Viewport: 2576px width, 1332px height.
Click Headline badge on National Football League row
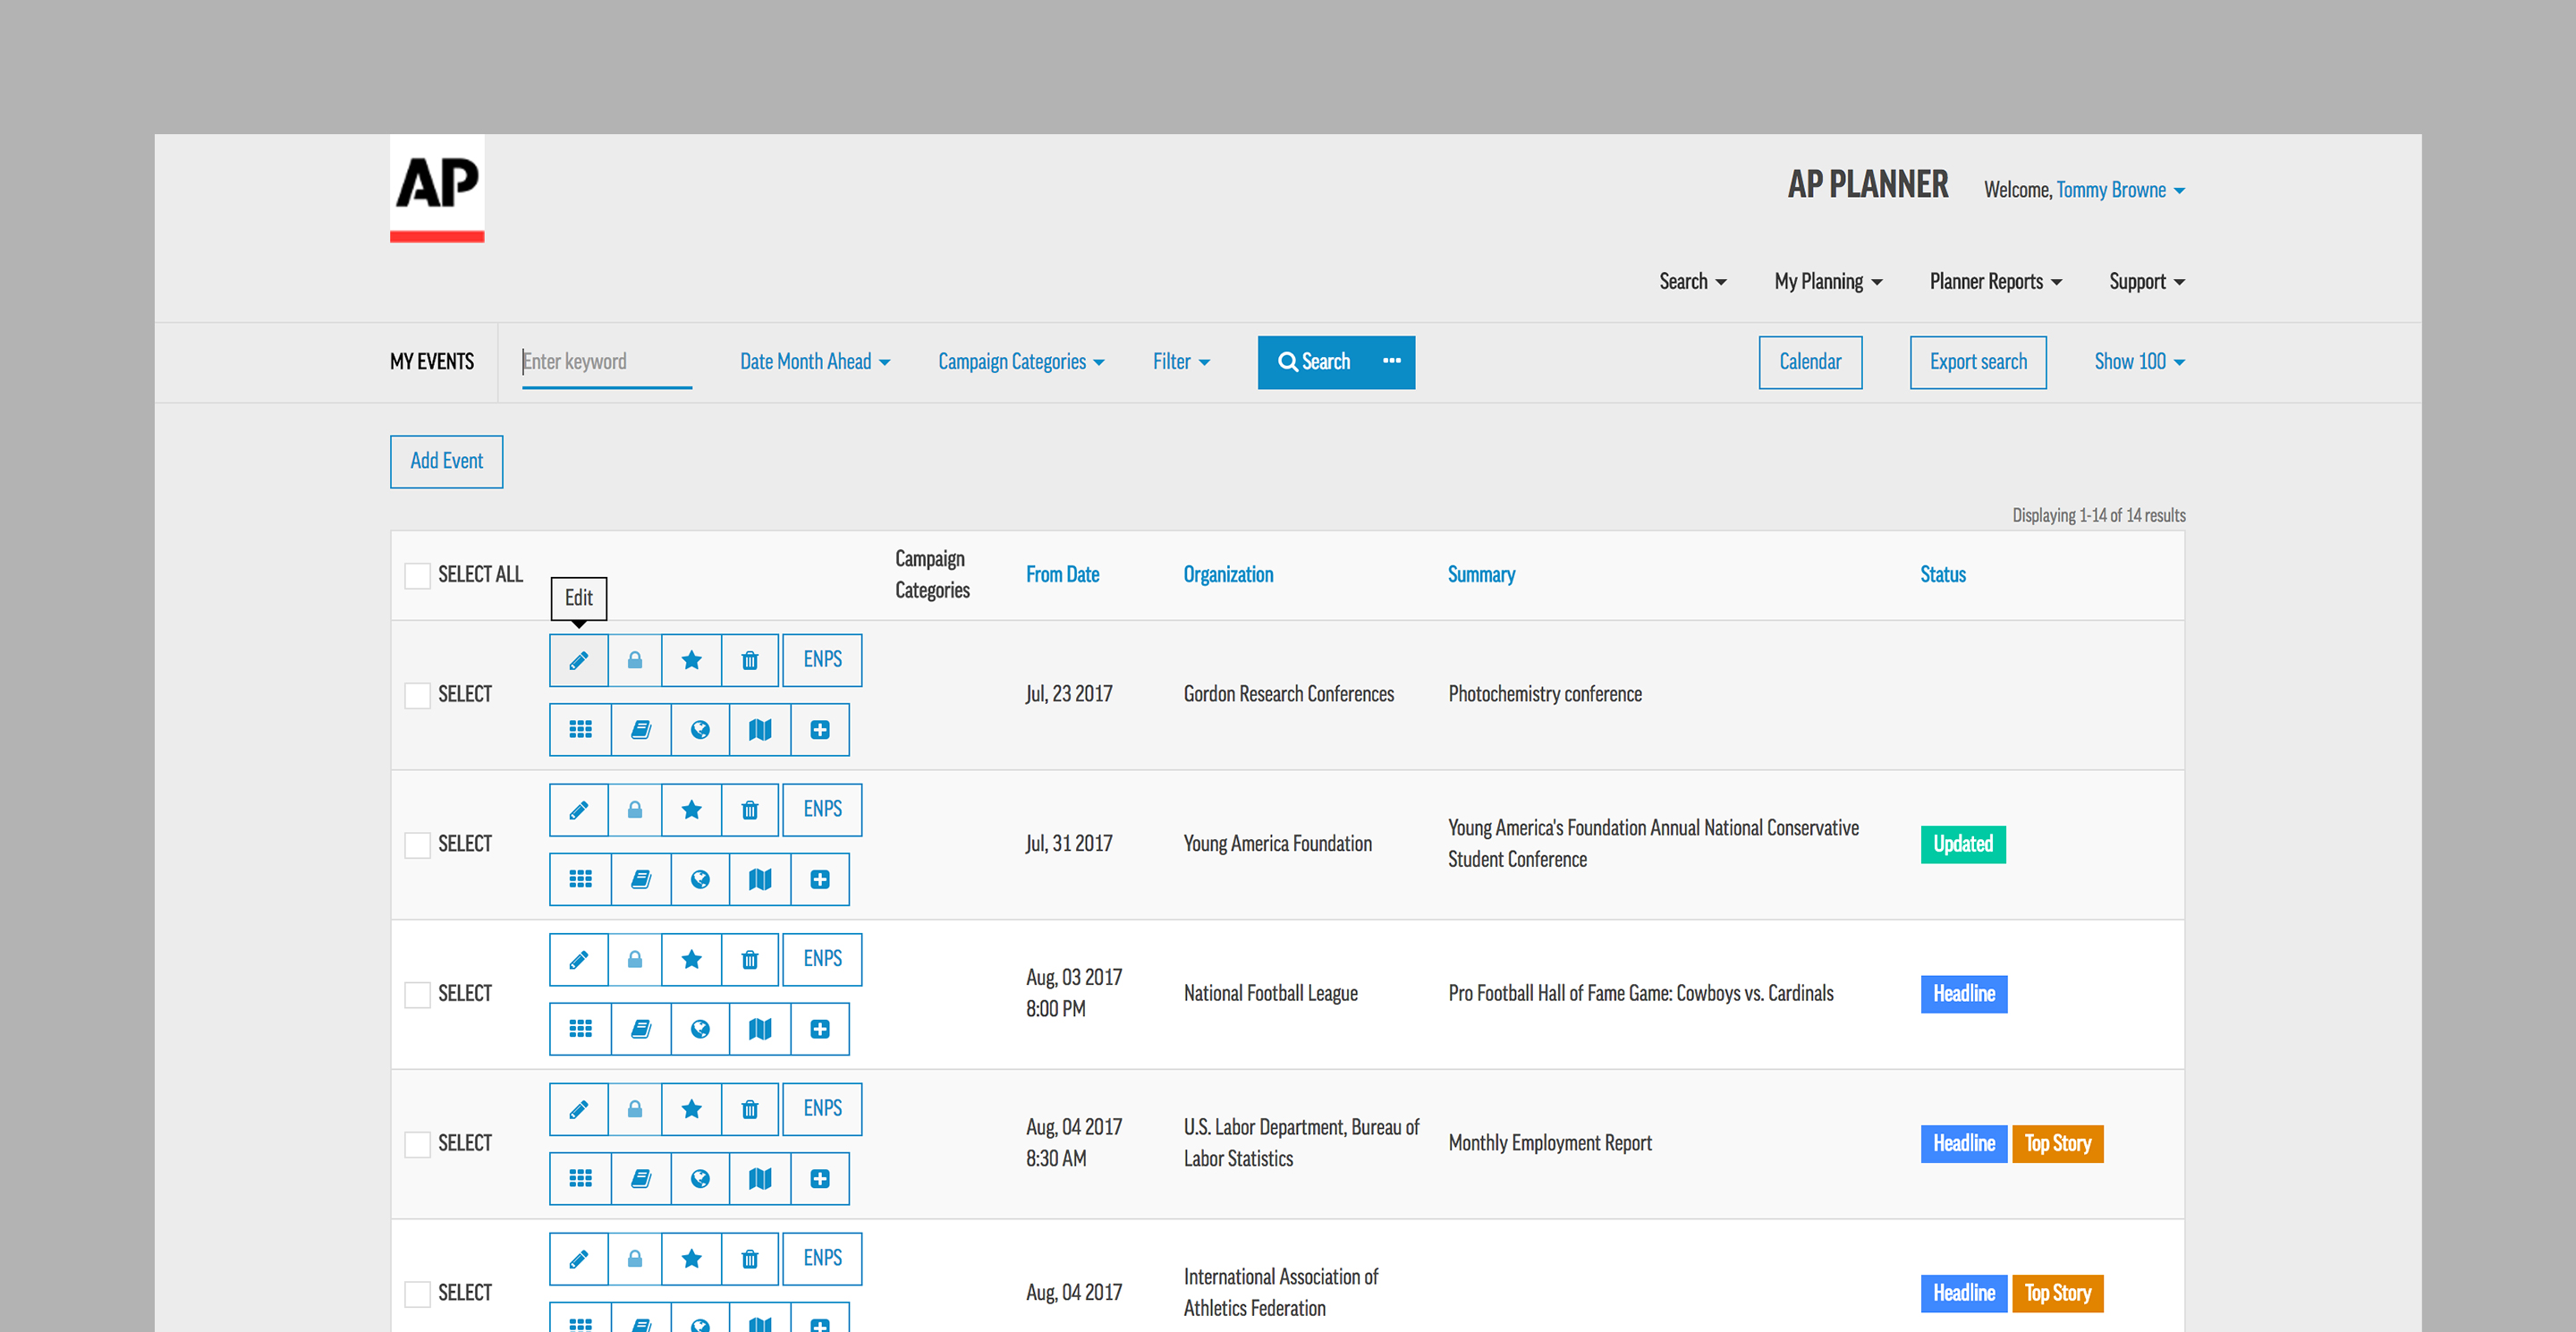pos(1963,994)
